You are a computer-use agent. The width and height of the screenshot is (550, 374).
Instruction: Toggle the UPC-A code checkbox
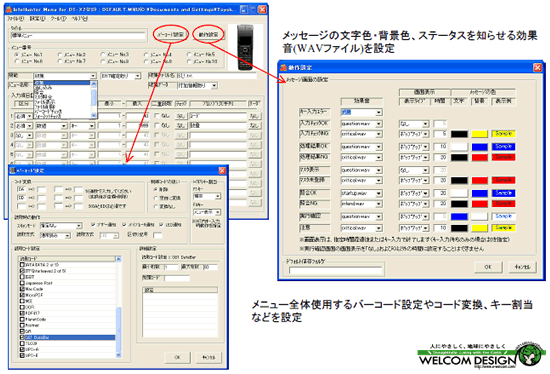point(22,349)
